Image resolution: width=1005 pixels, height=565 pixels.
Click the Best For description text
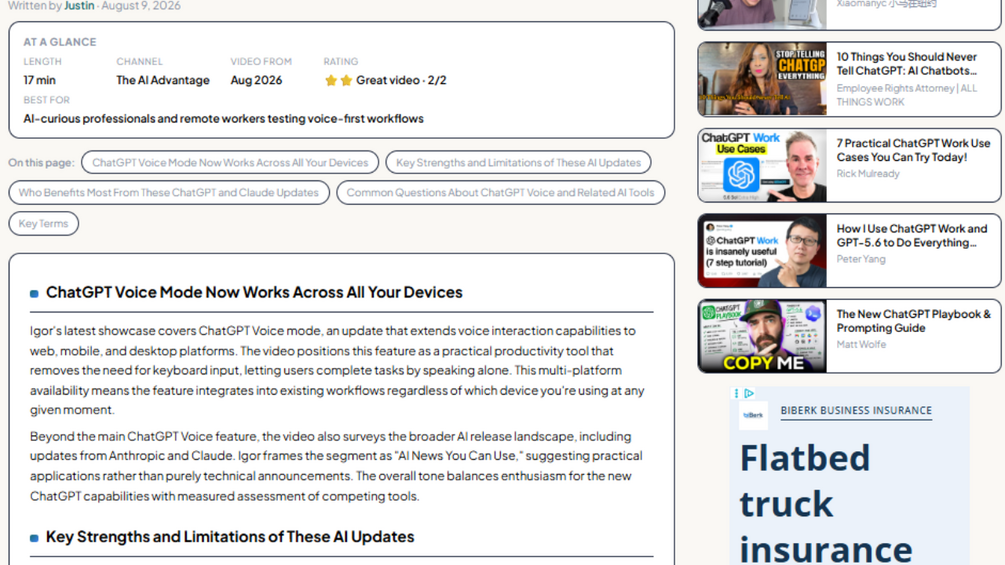coord(224,119)
